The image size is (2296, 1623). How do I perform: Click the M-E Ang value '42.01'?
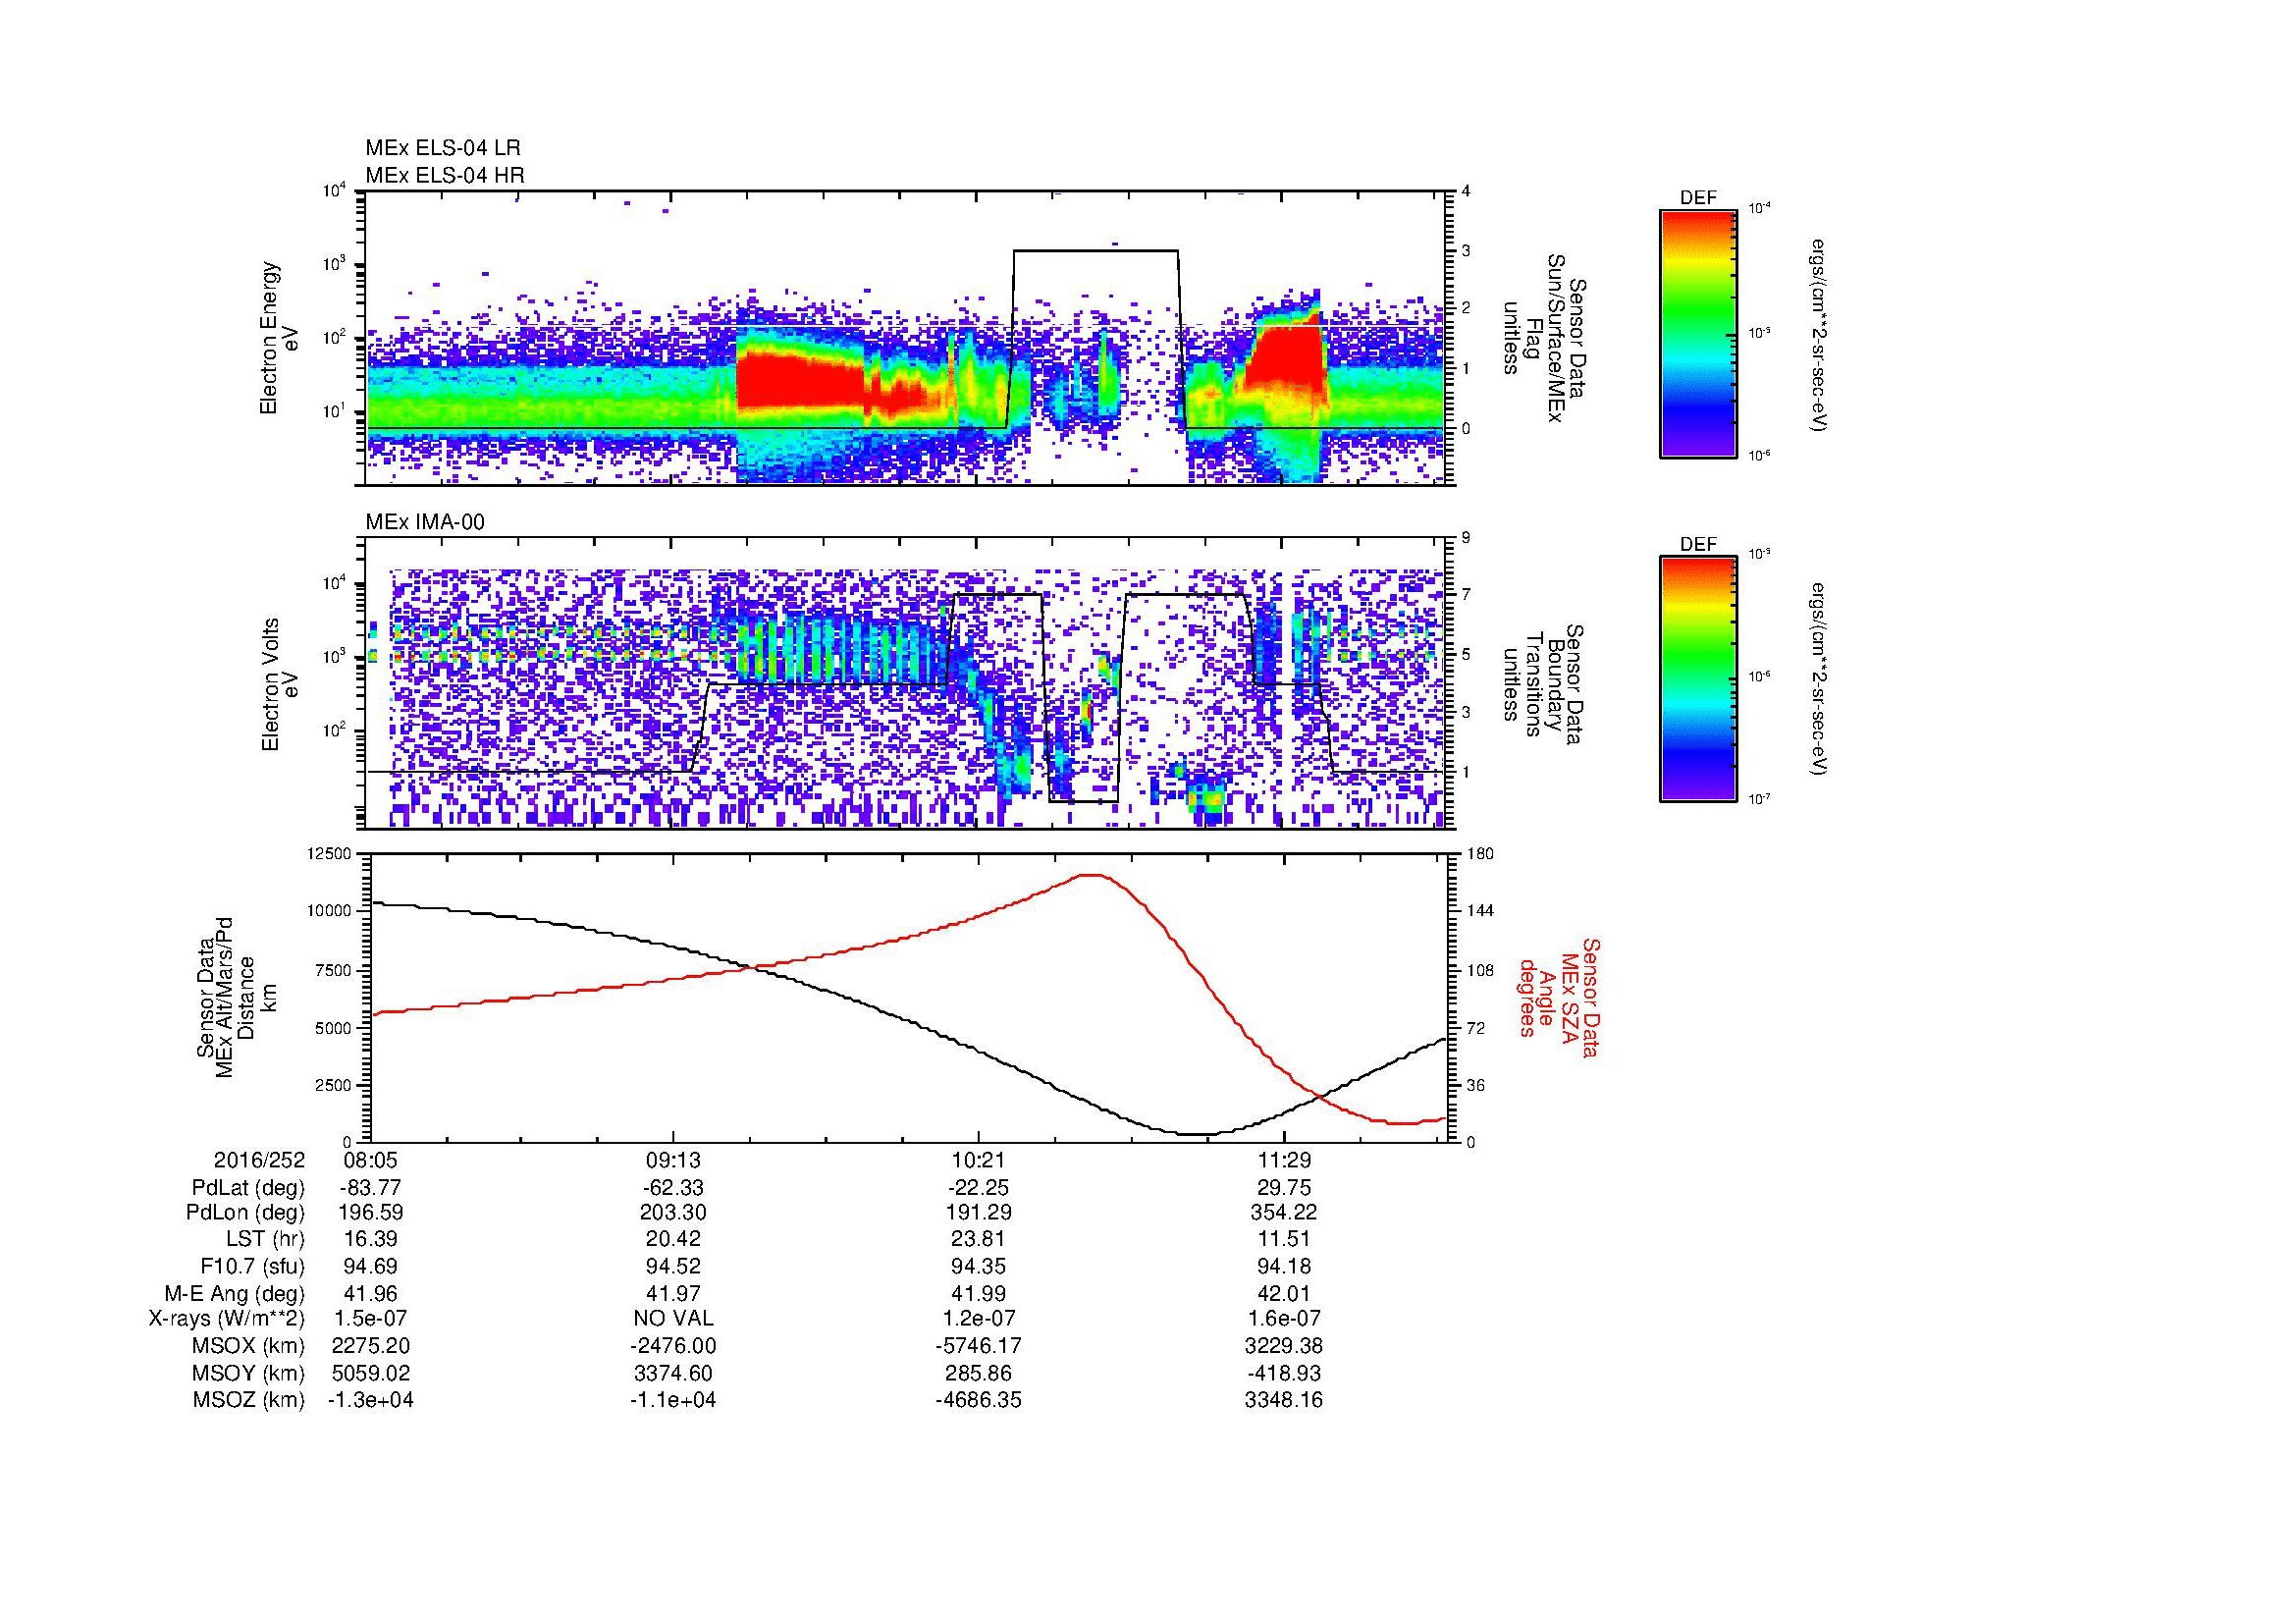tap(1283, 1293)
